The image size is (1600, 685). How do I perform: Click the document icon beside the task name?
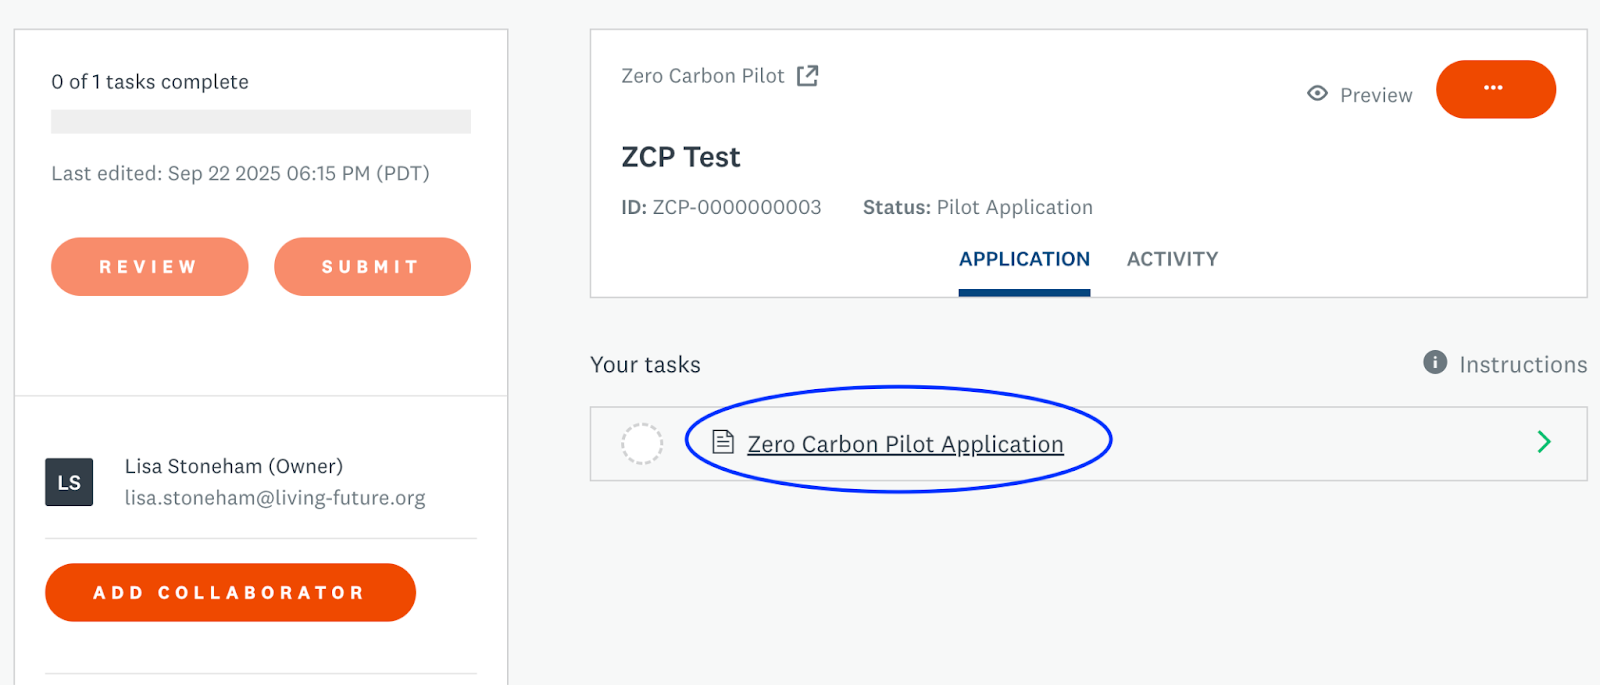tap(723, 442)
